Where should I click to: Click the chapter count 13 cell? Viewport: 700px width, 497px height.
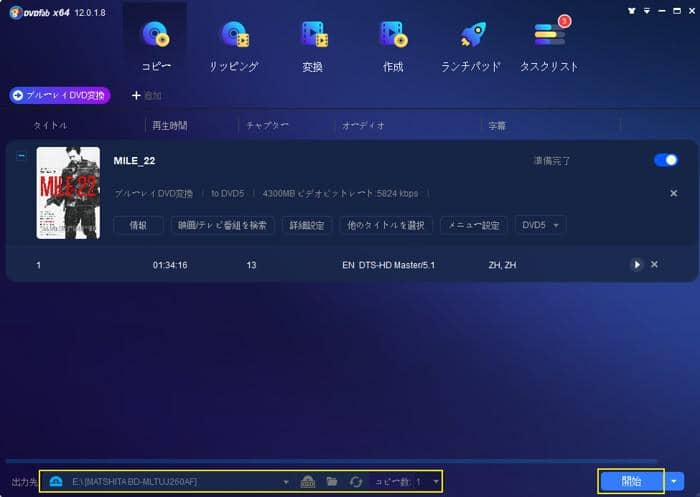[x=251, y=265]
